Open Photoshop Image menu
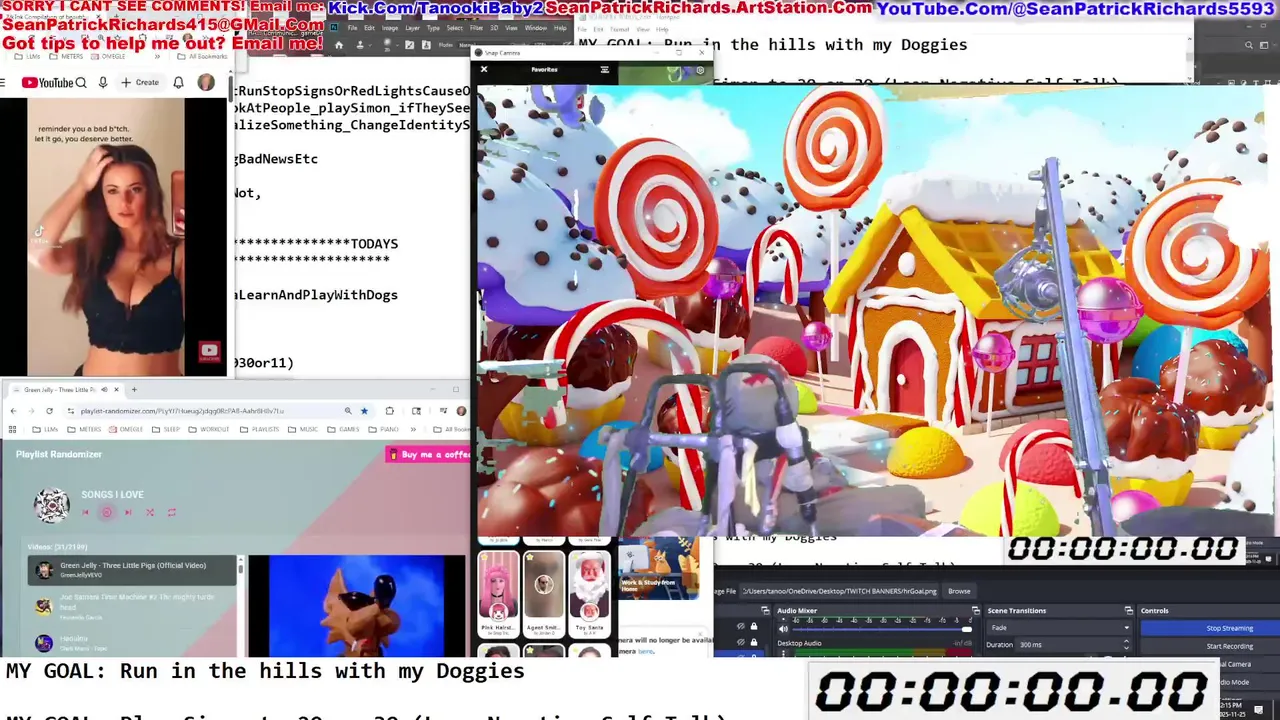The image size is (1280, 720). [x=390, y=28]
